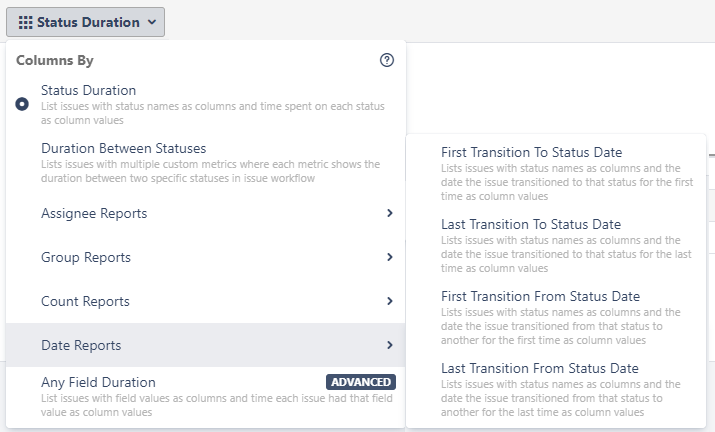Expand the Status Duration dropdown chevron
715x432 pixels.
tap(151, 21)
